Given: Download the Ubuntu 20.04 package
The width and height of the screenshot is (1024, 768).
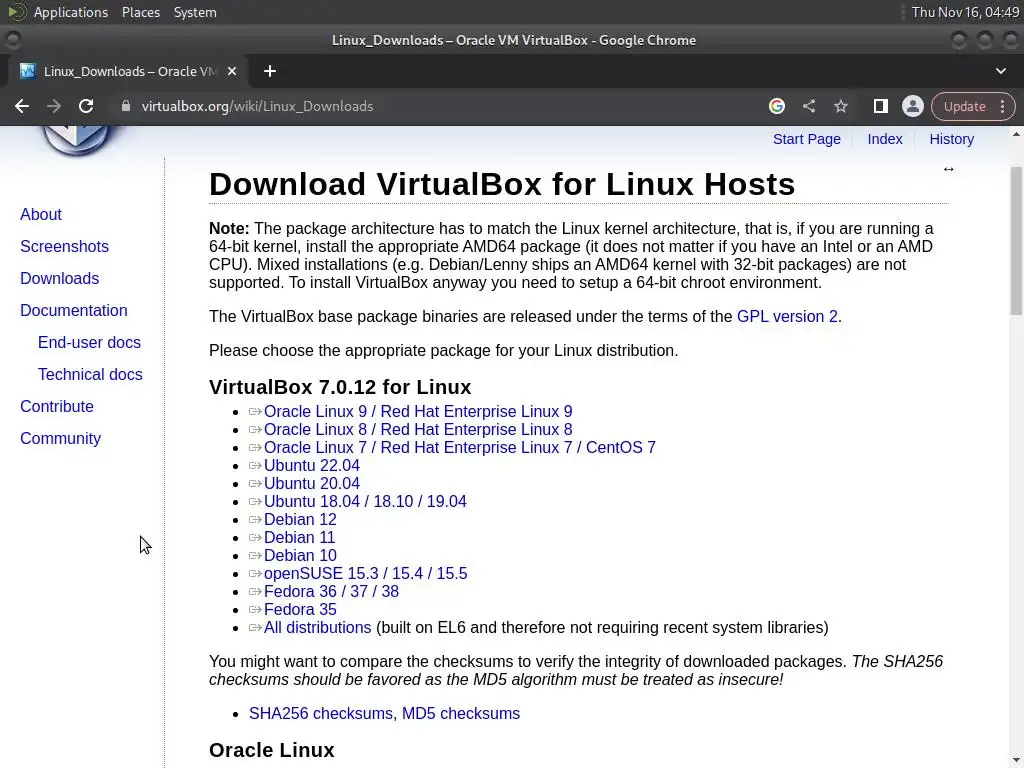Looking at the screenshot, I should pos(312,483).
